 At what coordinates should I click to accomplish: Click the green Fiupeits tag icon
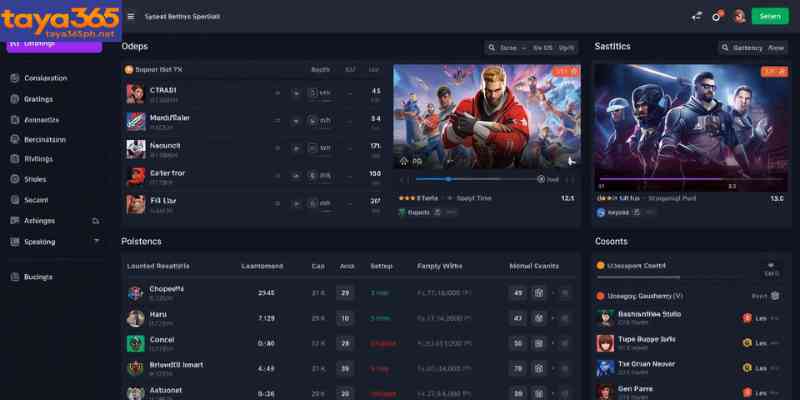(402, 212)
